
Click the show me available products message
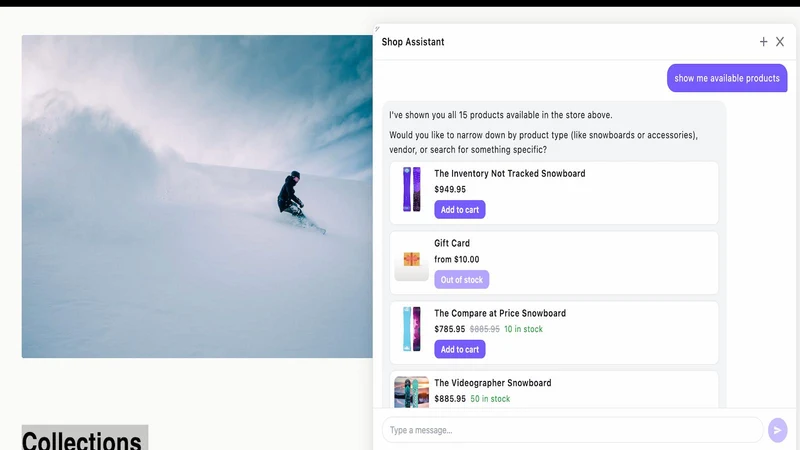click(727, 78)
